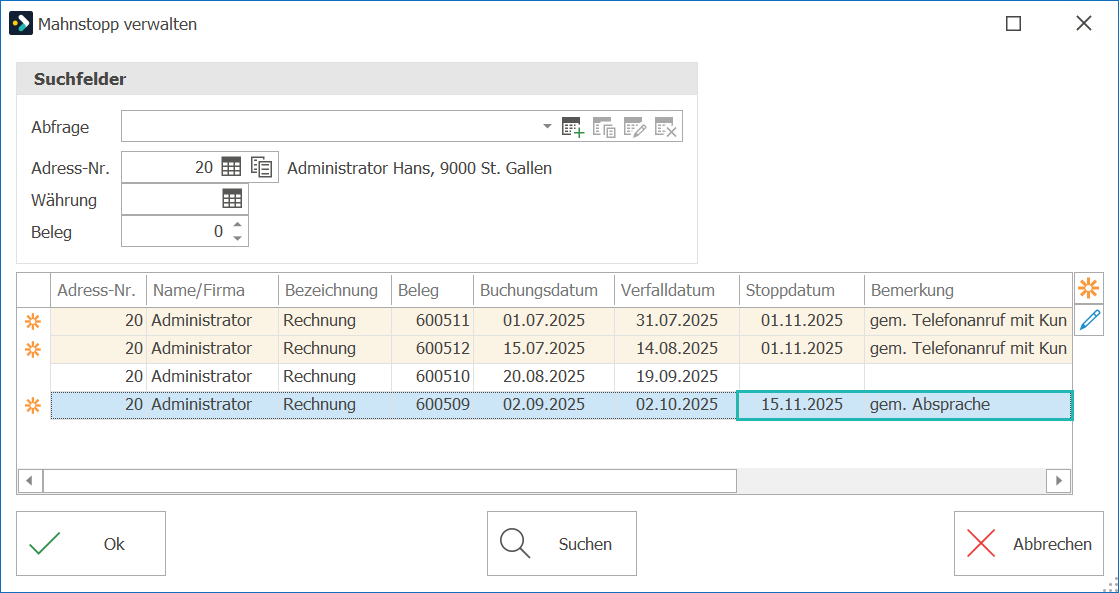Screen dimensions: 1120x593
Task: Click the Abbrechen cancel button
Action: coord(1029,544)
